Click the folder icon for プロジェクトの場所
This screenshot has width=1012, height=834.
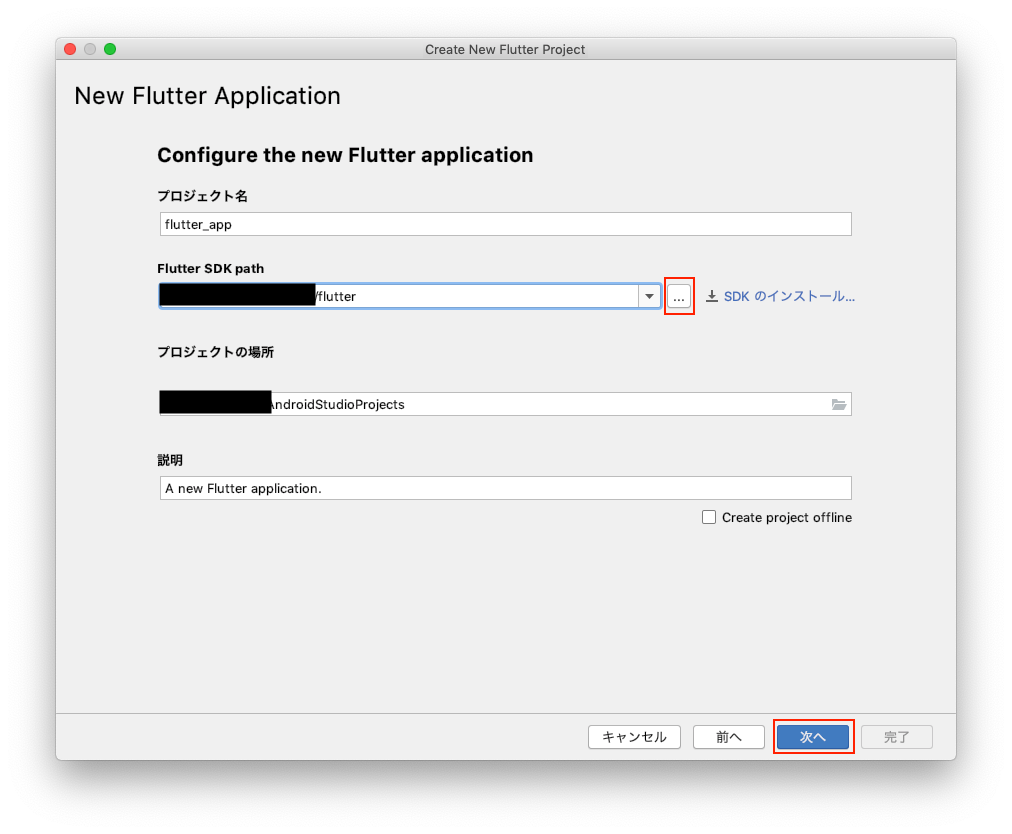coord(838,404)
